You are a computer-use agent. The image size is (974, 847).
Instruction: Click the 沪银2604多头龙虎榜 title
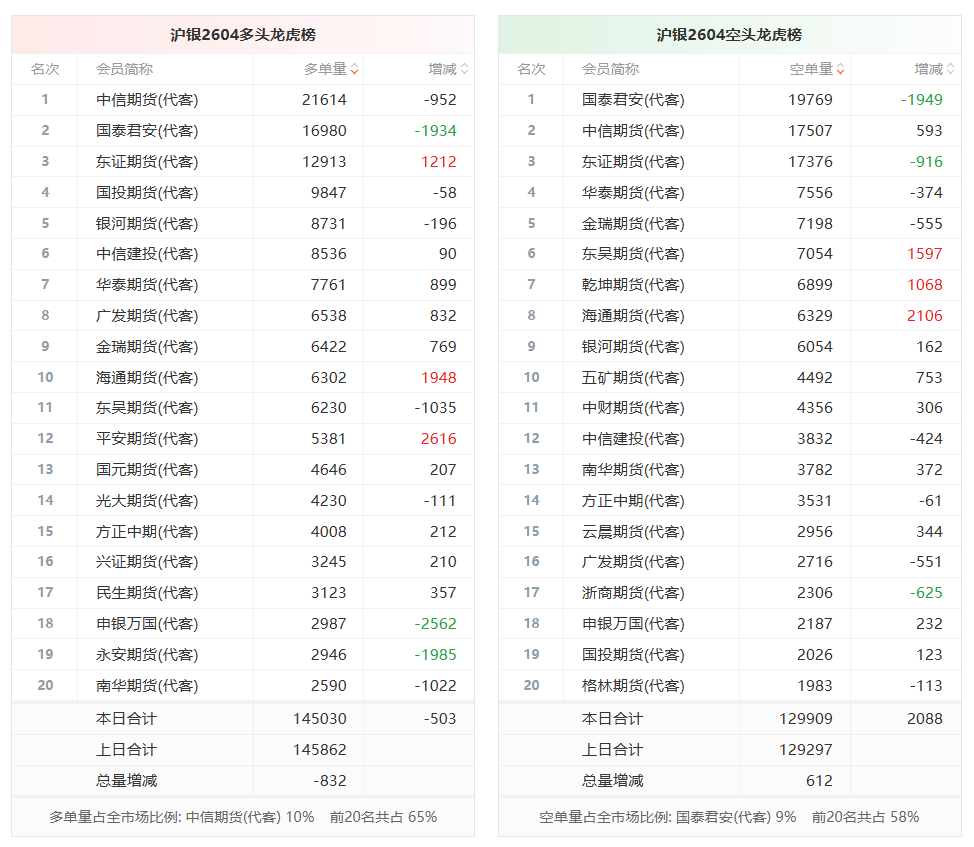(x=243, y=35)
